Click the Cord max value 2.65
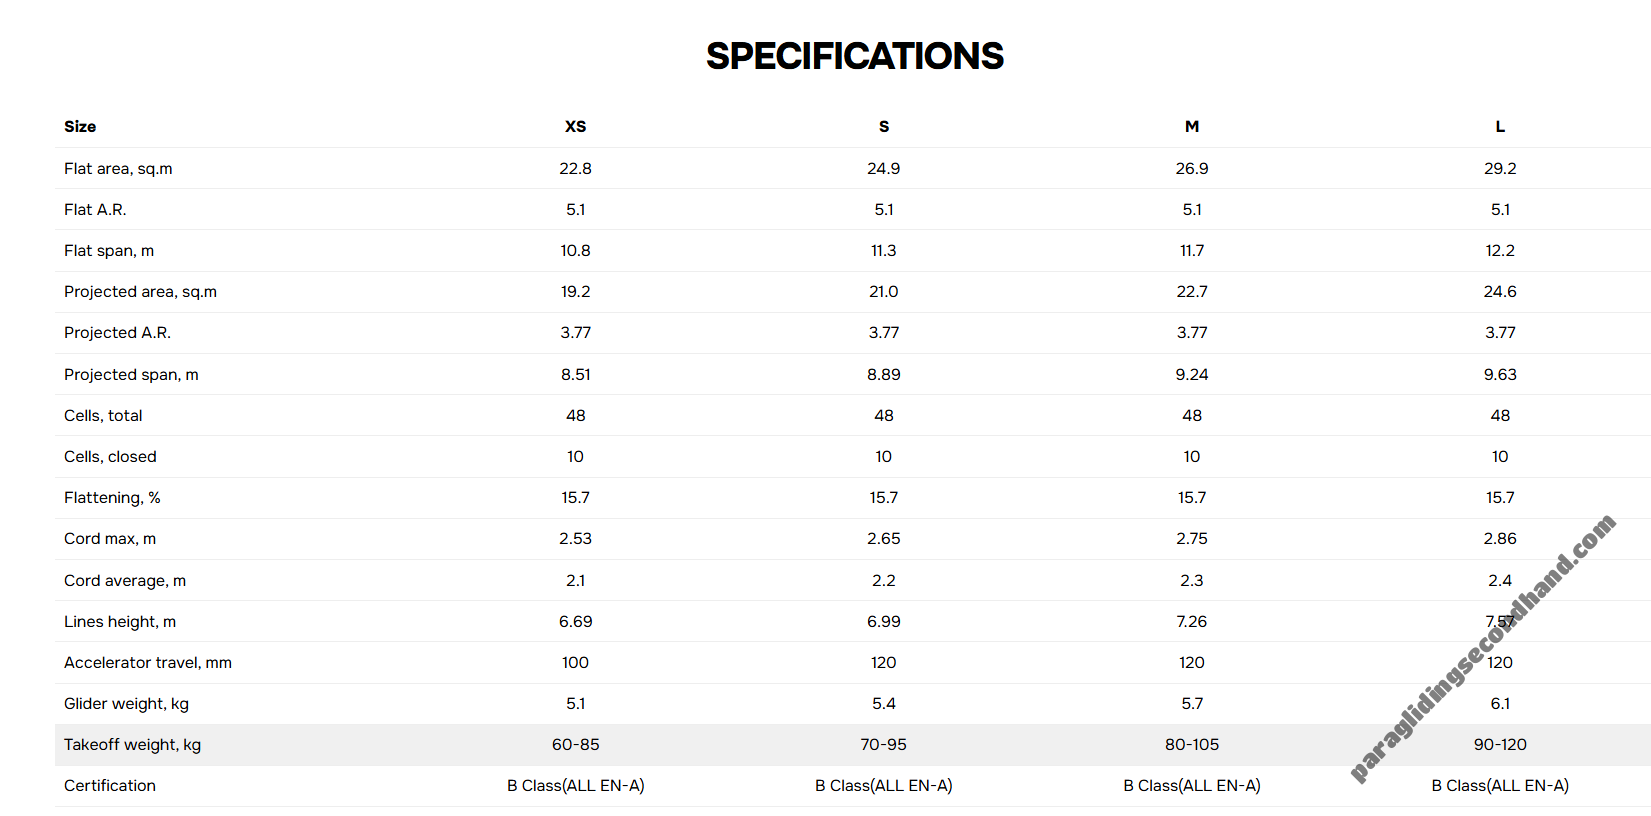Viewport: 1651px width, 816px height. (x=884, y=539)
